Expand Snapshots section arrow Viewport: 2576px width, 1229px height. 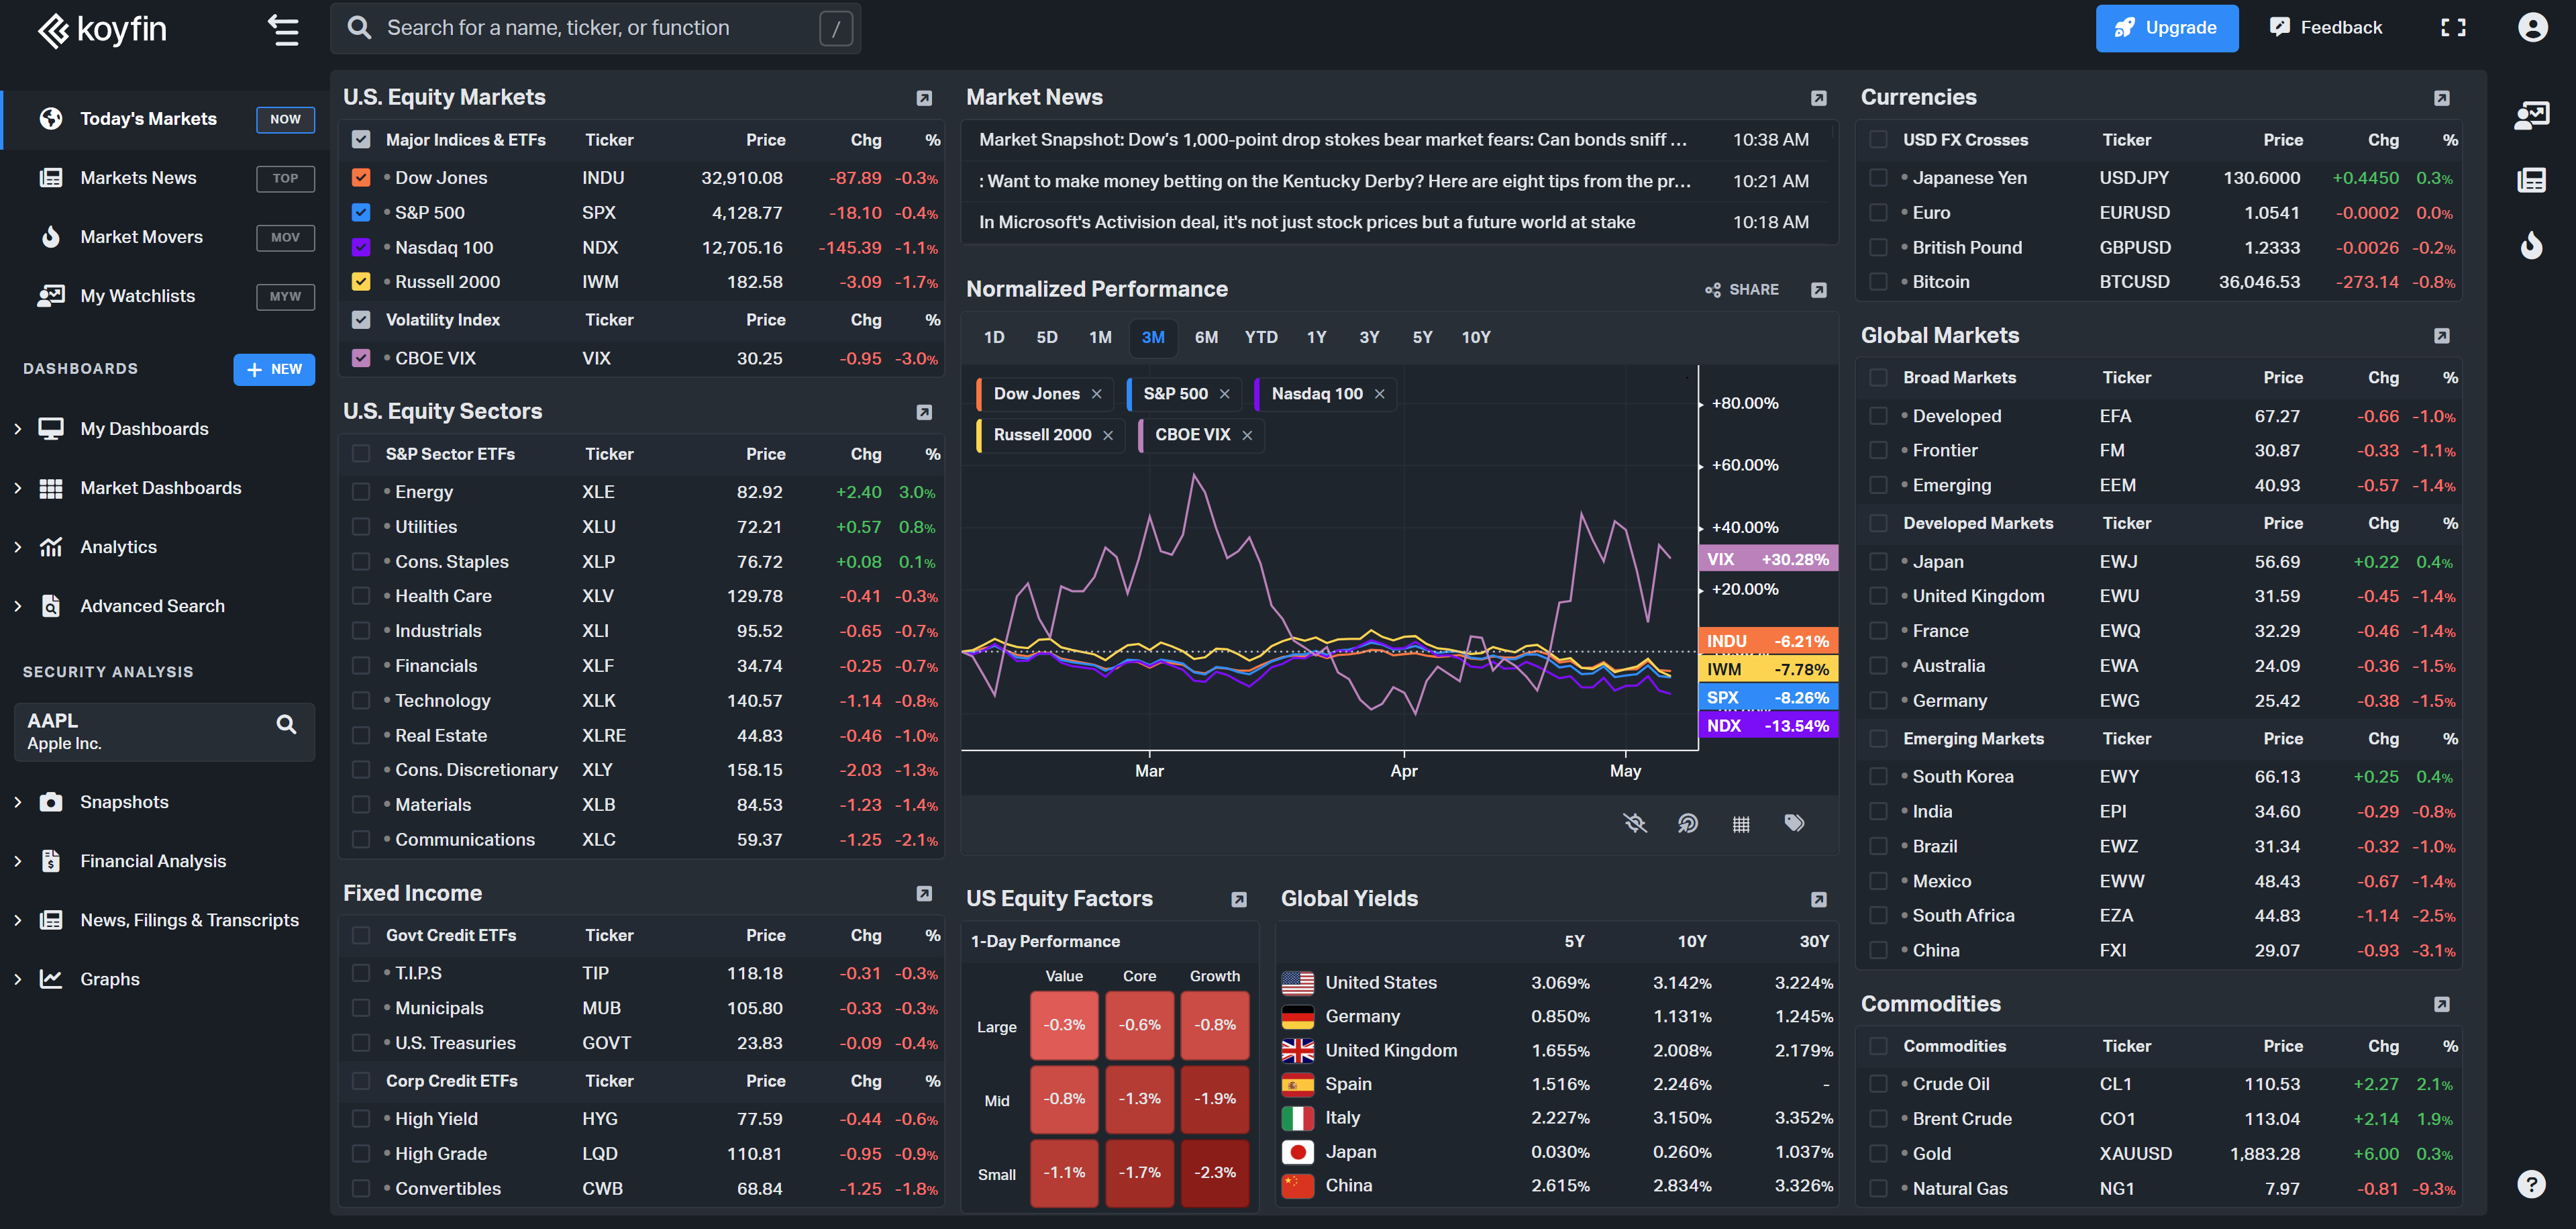tap(17, 802)
